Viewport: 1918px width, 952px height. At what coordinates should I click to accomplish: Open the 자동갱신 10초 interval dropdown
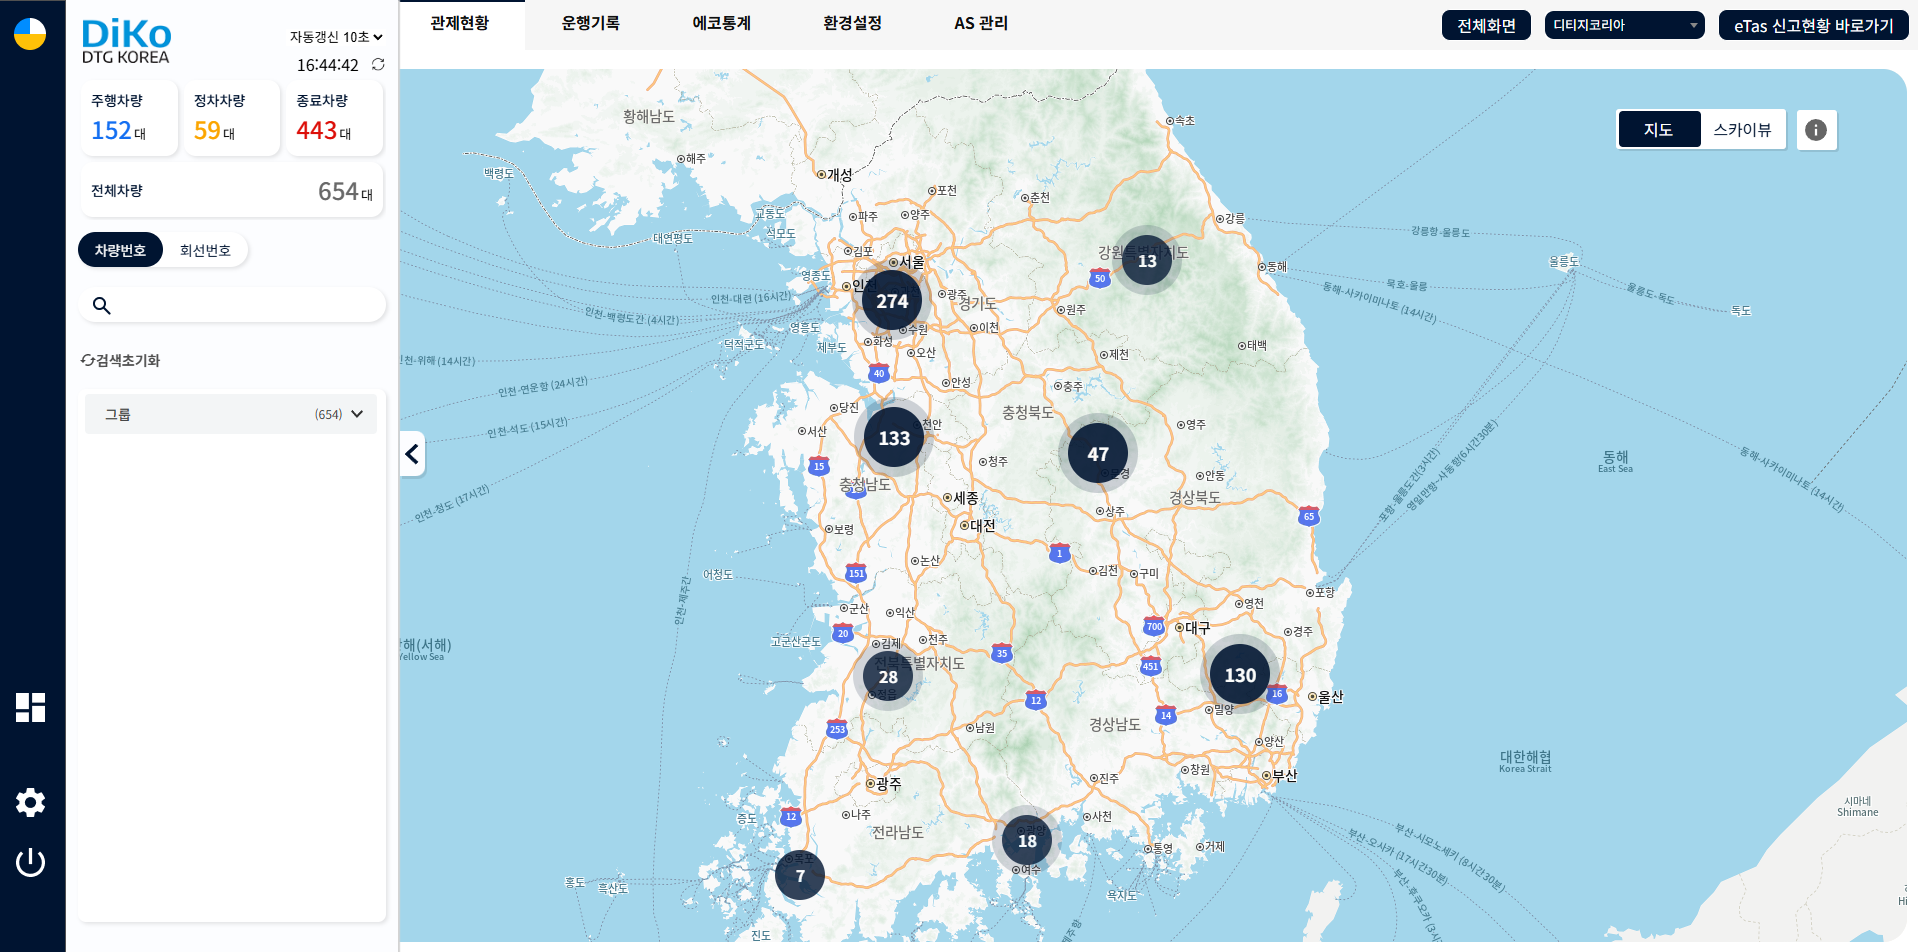pos(336,37)
